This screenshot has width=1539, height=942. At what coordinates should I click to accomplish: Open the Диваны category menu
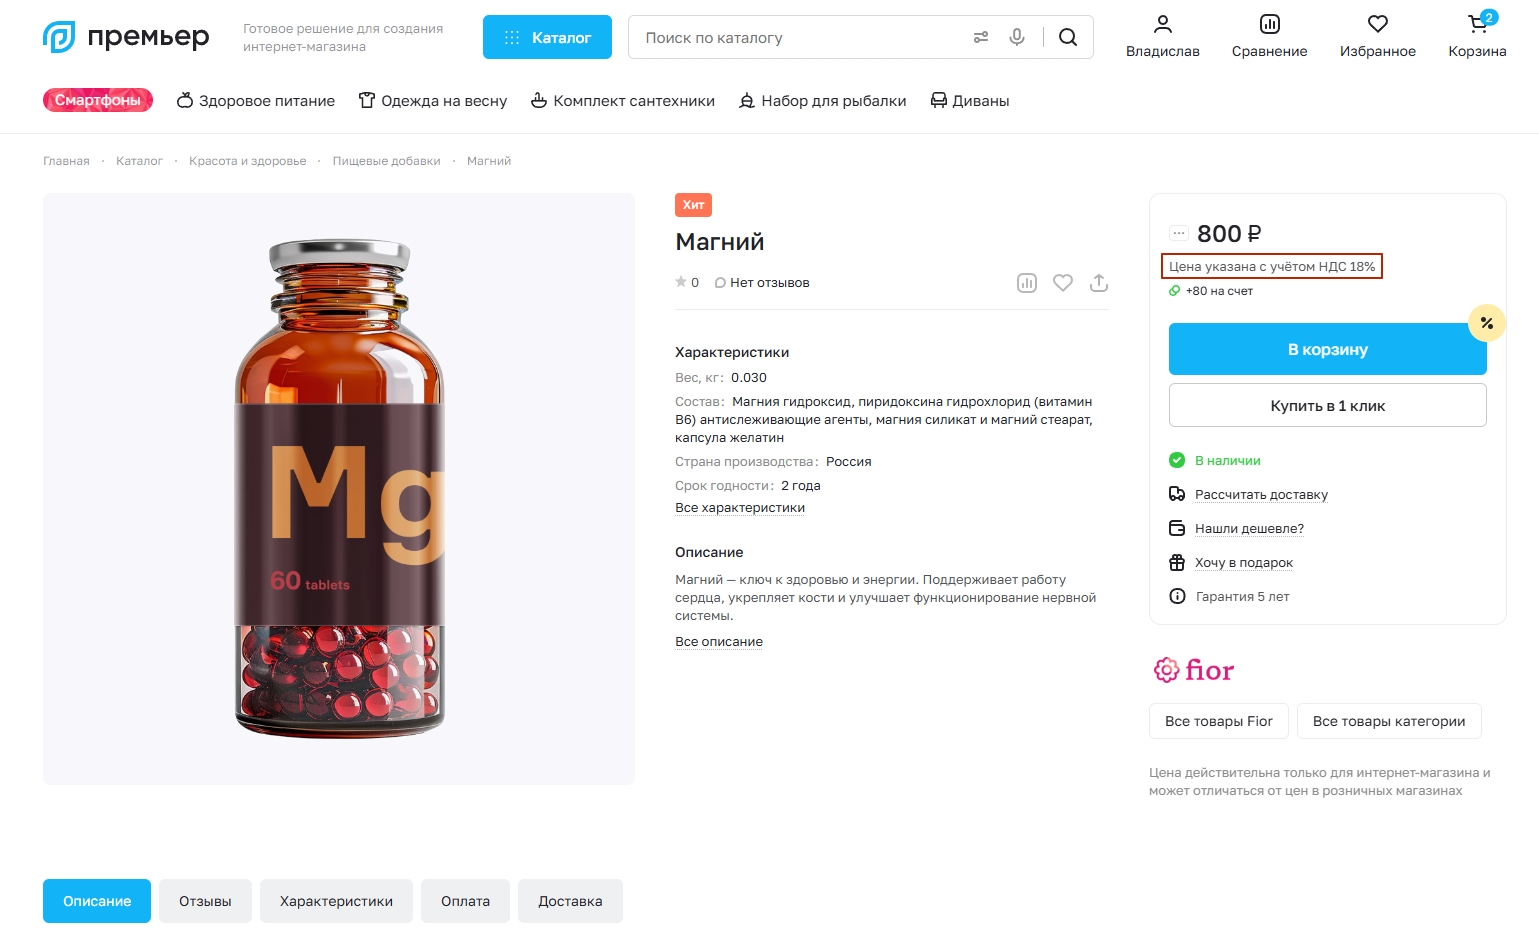point(969,100)
